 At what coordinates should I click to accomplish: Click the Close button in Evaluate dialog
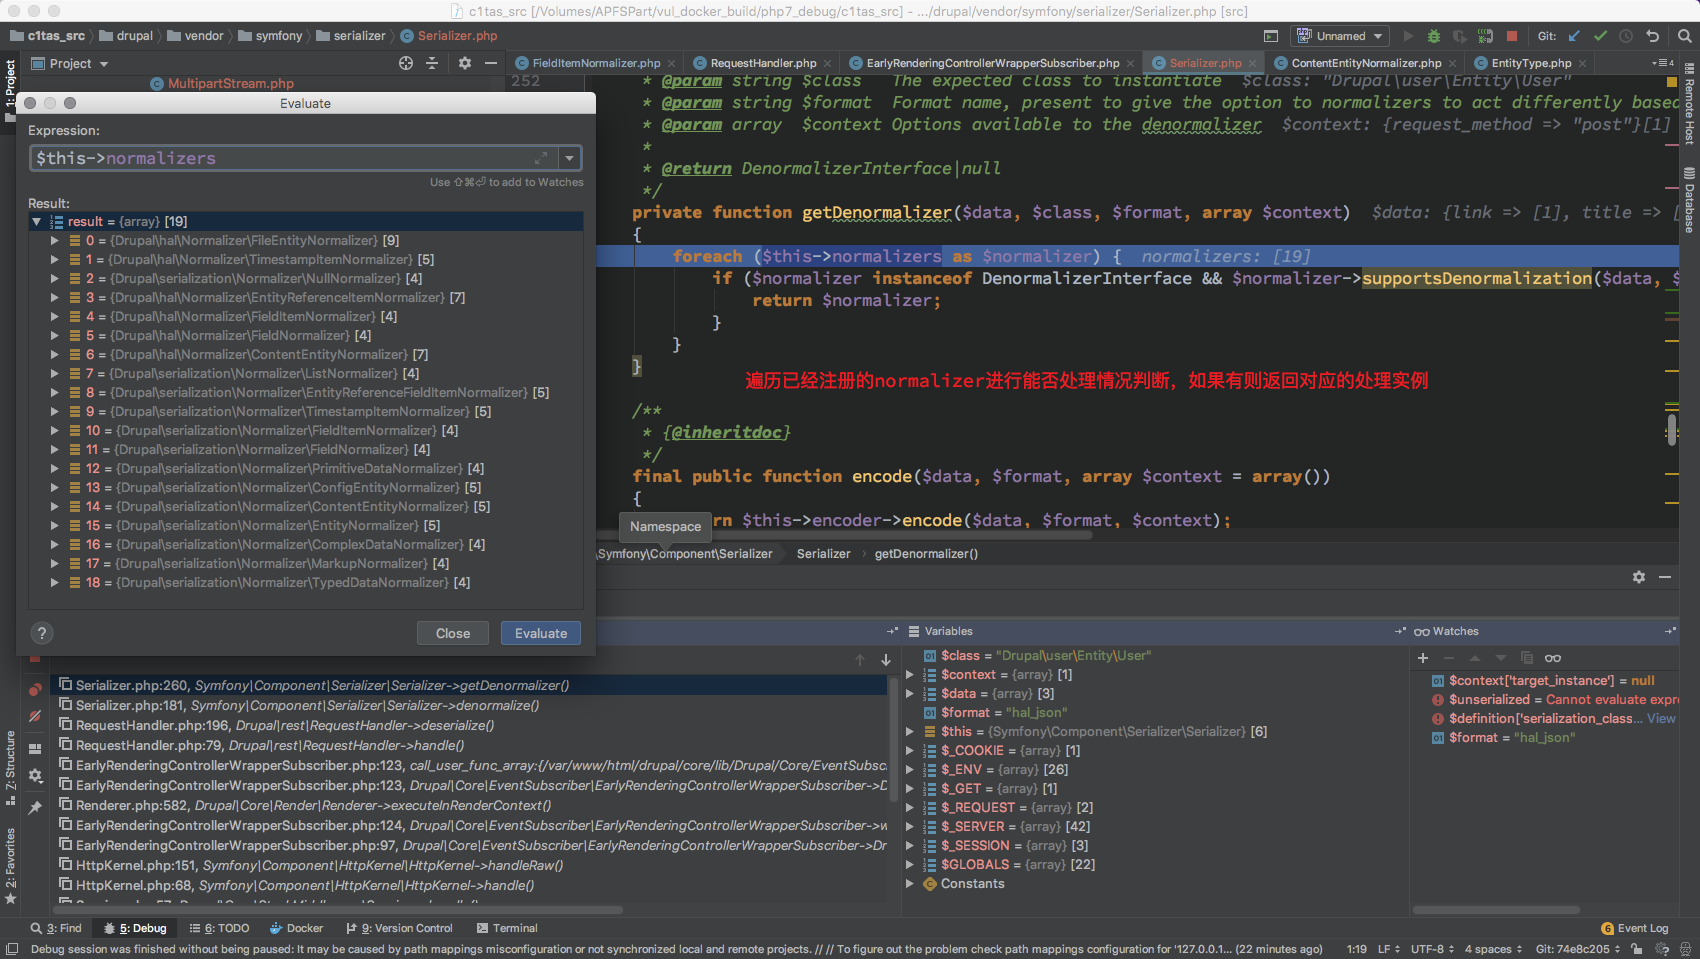(452, 633)
